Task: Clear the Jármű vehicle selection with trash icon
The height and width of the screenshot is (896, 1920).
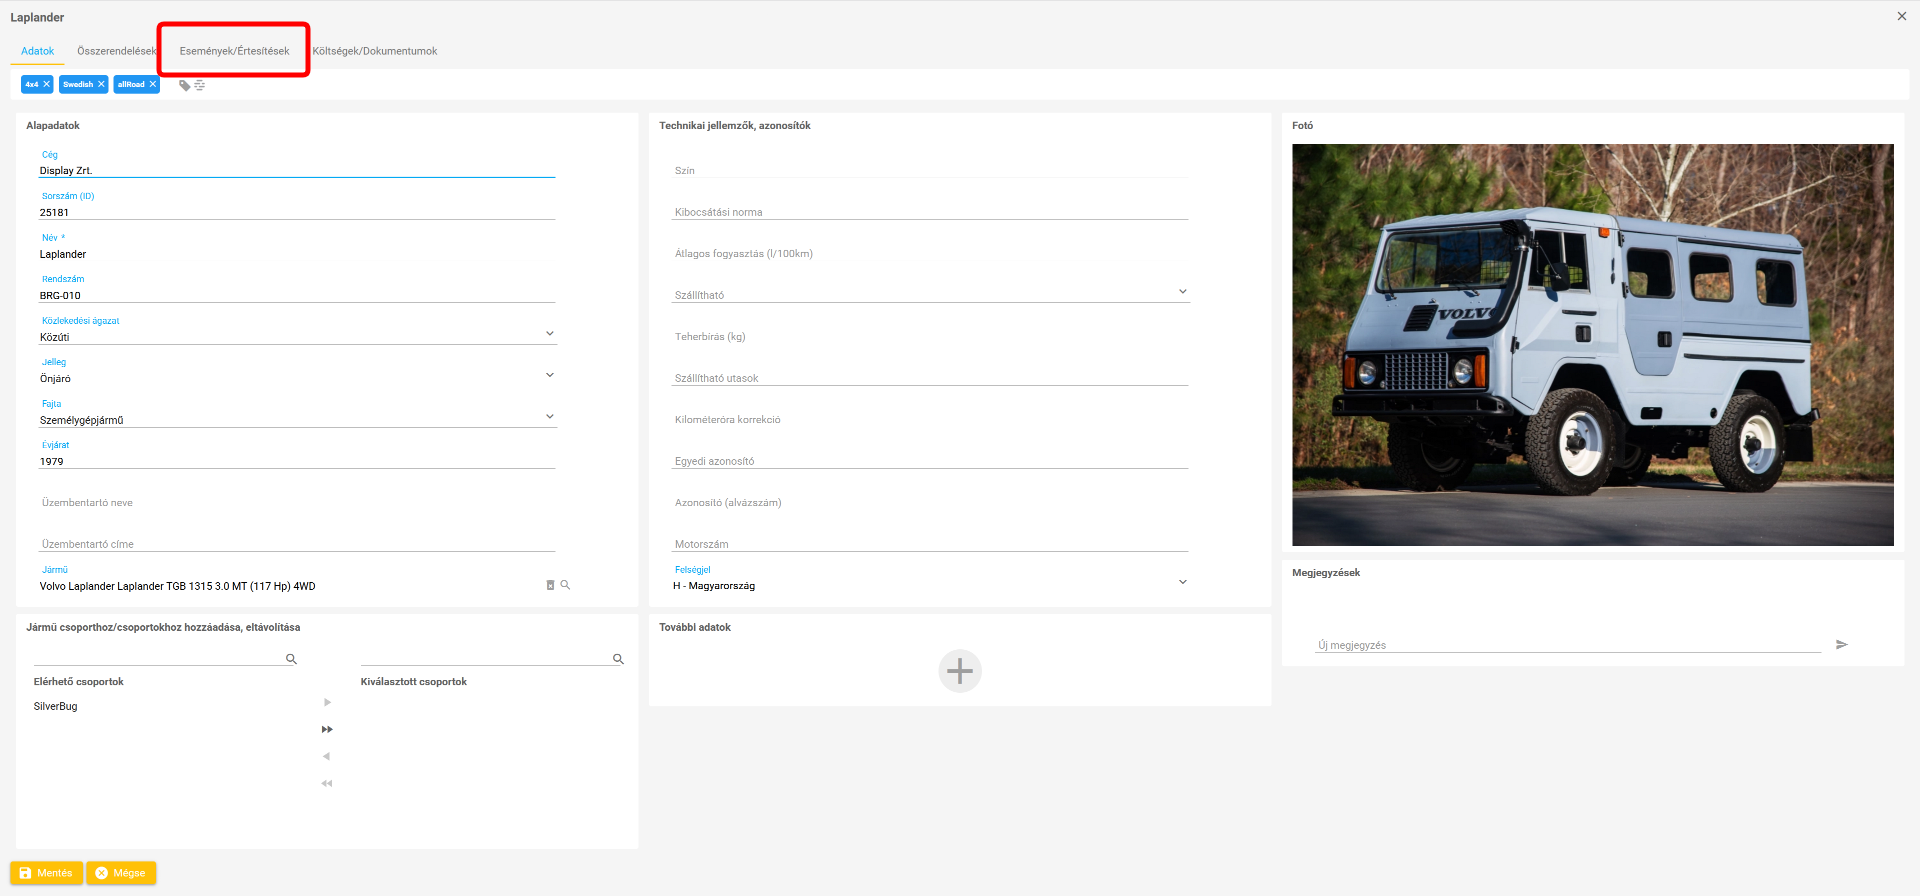Action: pyautogui.click(x=550, y=585)
